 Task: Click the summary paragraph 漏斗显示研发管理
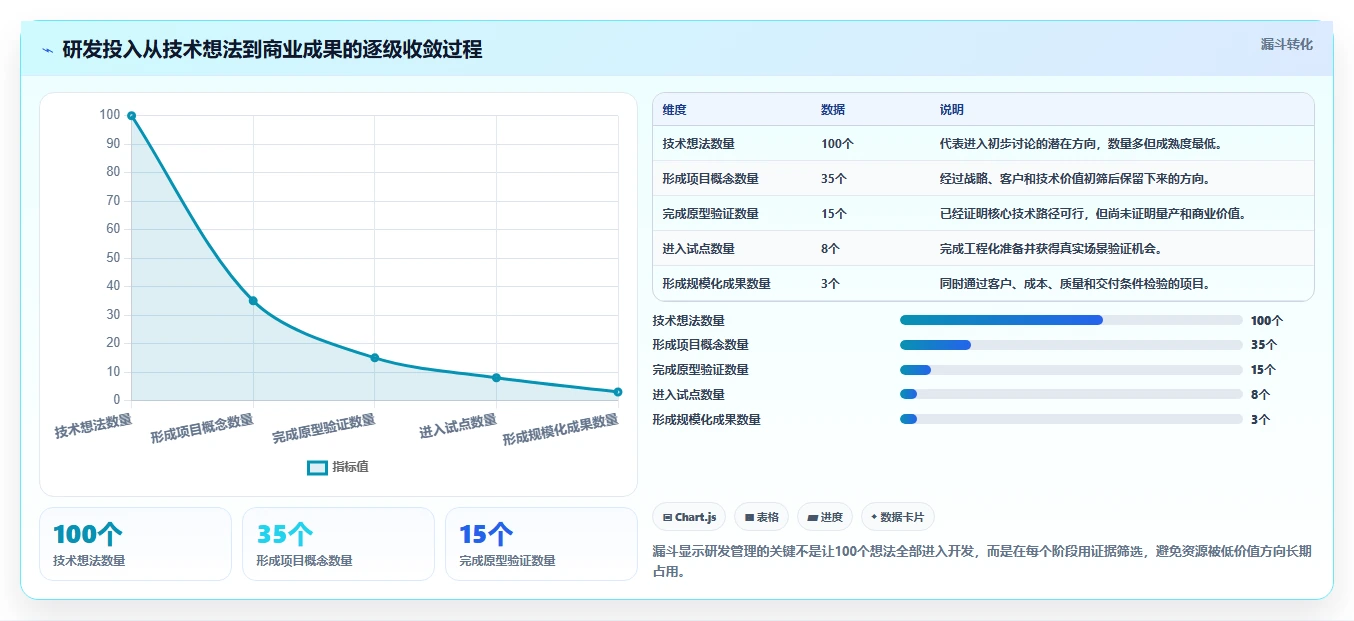coord(982,561)
